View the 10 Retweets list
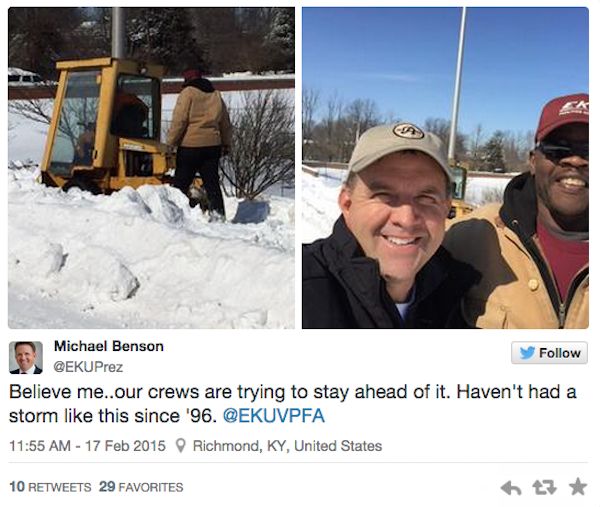Screen dimensions: 600x507 (x=50, y=487)
